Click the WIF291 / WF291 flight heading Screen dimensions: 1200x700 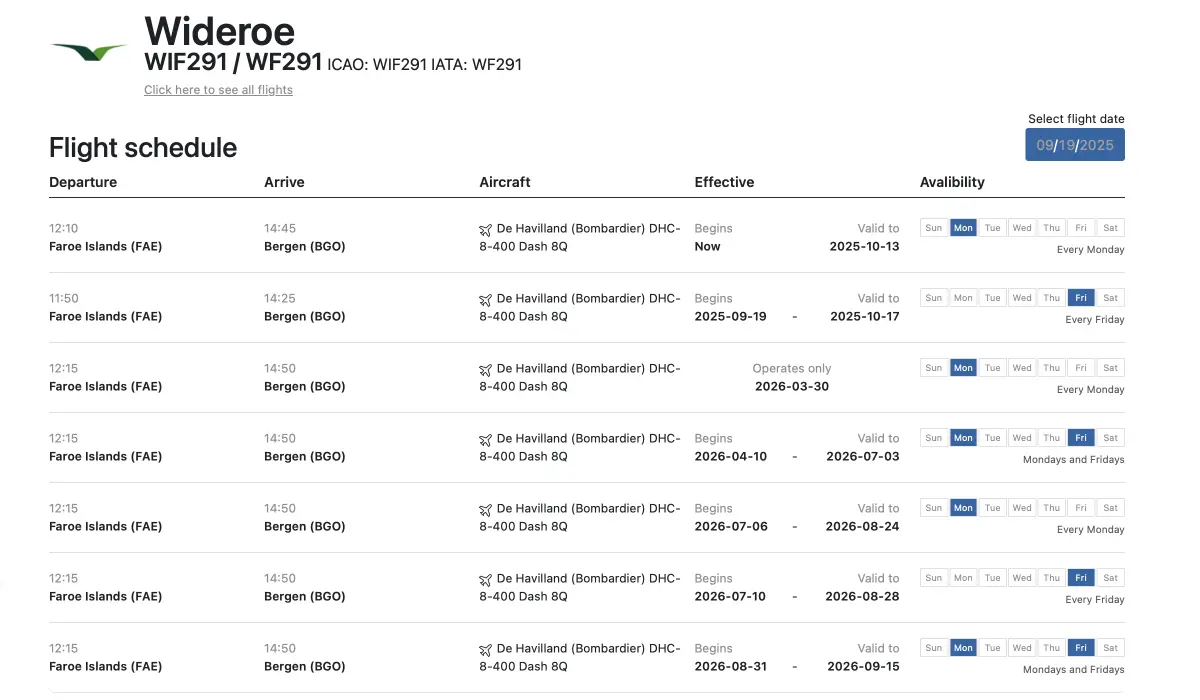[233, 62]
